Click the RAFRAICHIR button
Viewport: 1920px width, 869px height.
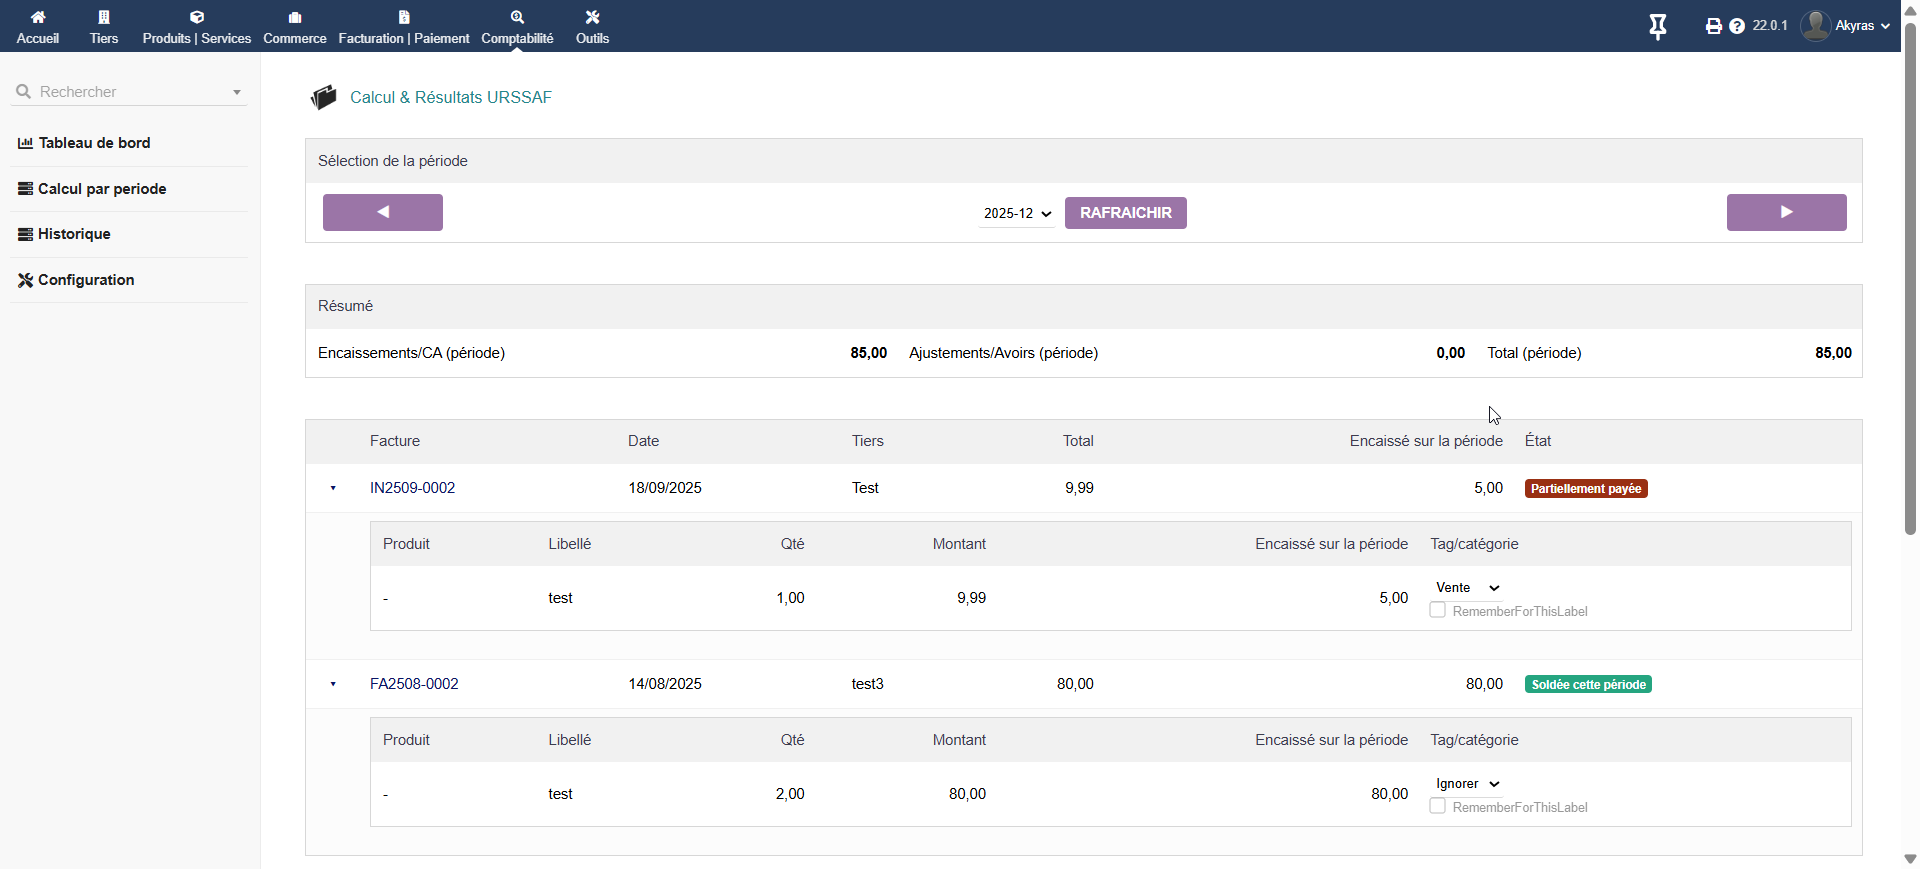(1125, 213)
